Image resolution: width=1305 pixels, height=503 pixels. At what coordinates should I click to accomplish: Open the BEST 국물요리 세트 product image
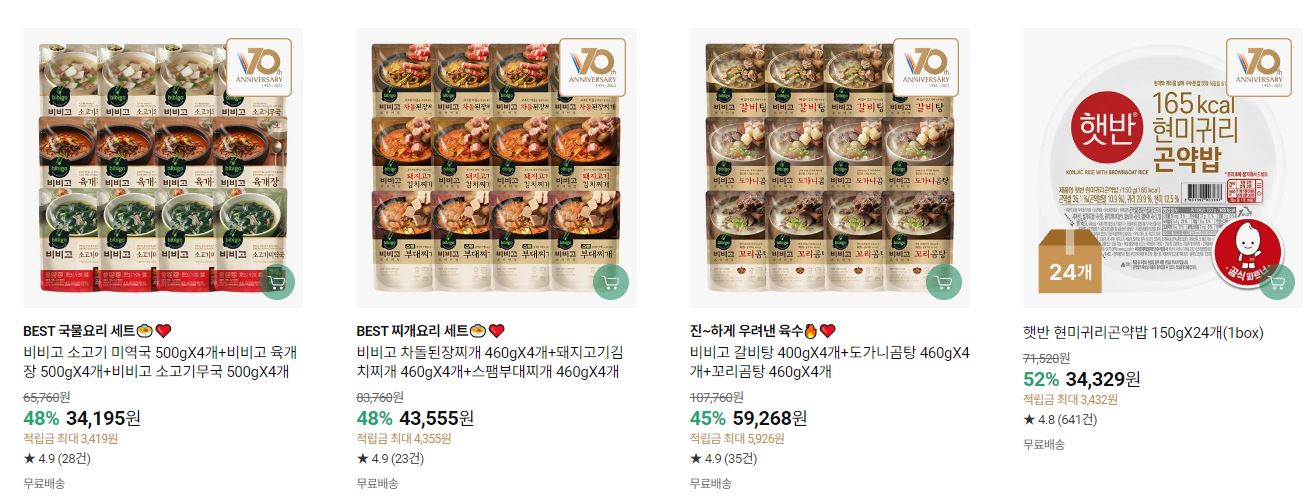(162, 168)
